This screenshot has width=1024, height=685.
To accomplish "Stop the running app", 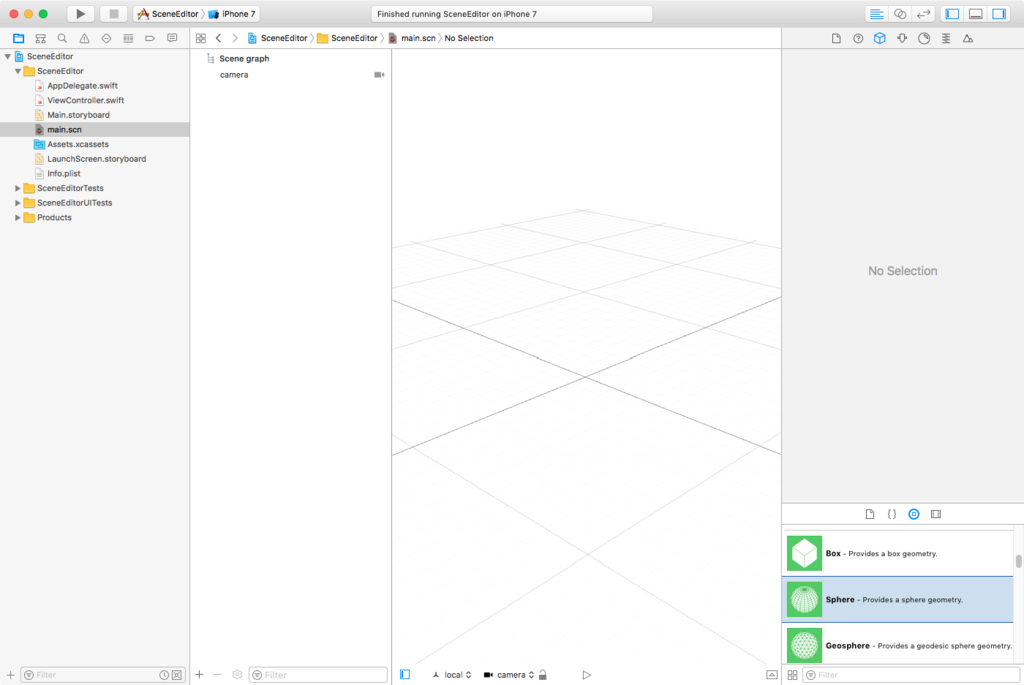I will click(x=114, y=14).
